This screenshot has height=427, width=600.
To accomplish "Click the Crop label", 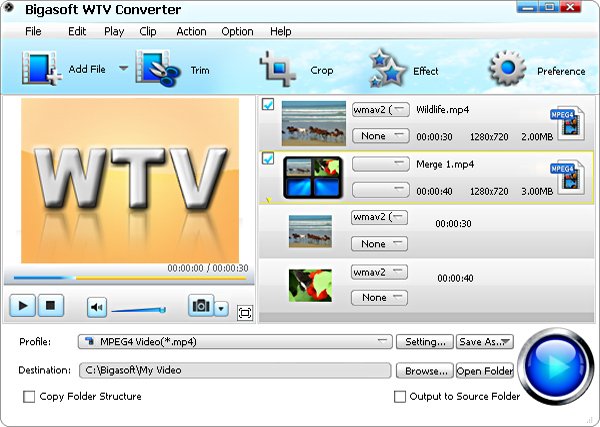I will tap(321, 70).
